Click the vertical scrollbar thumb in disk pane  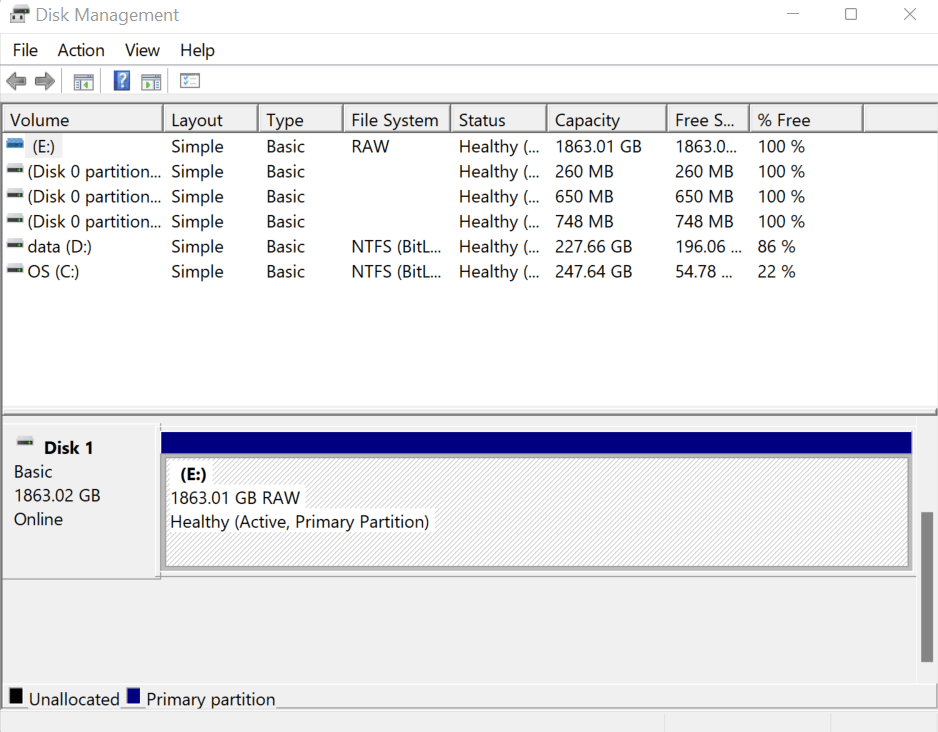[927, 587]
